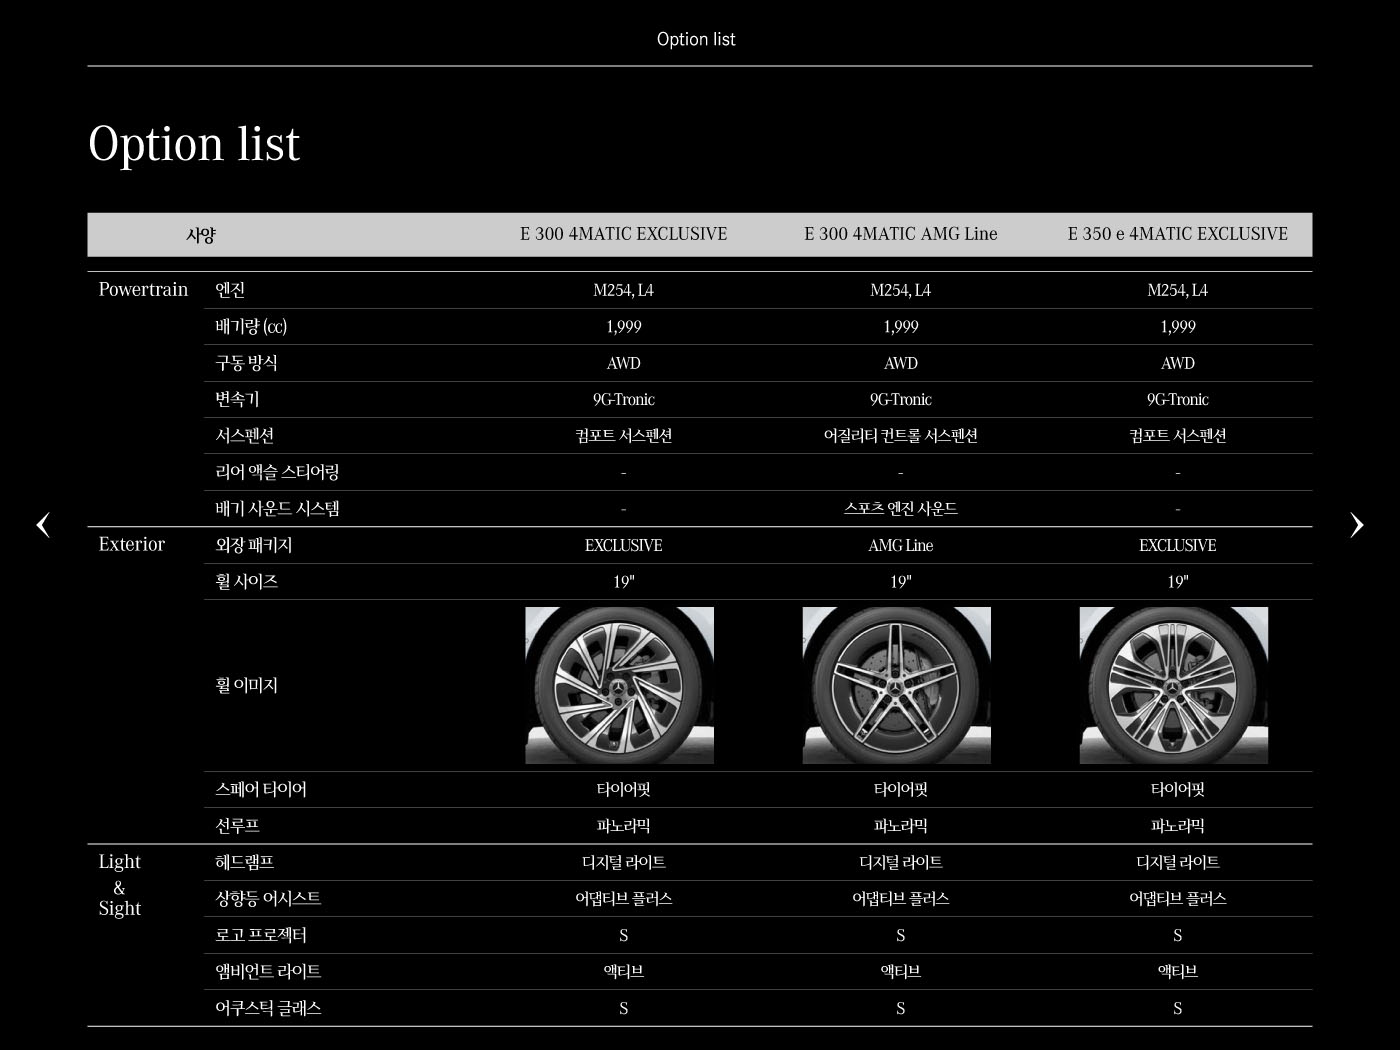Click the 스페어 타이어 row label

[261, 789]
